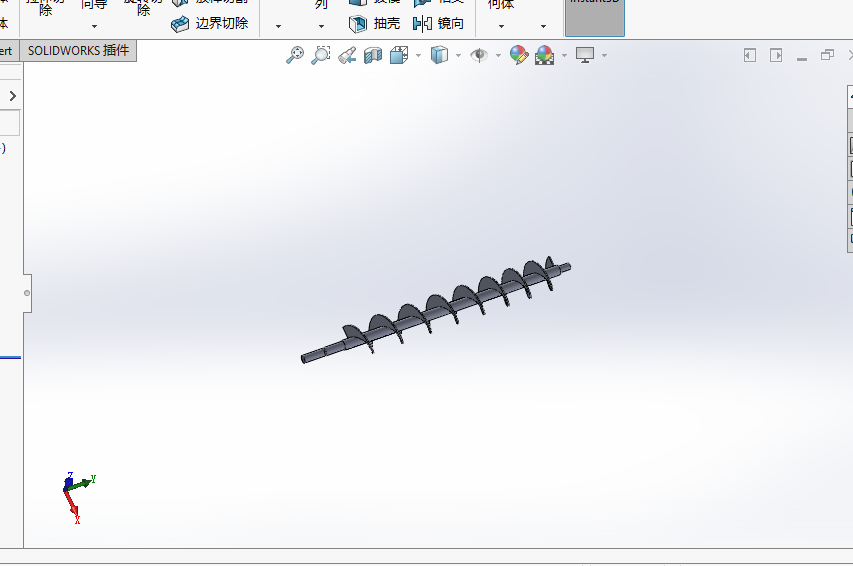The height and width of the screenshot is (566, 853).
Task: Click the Apply Scene icon
Action: pos(544,56)
